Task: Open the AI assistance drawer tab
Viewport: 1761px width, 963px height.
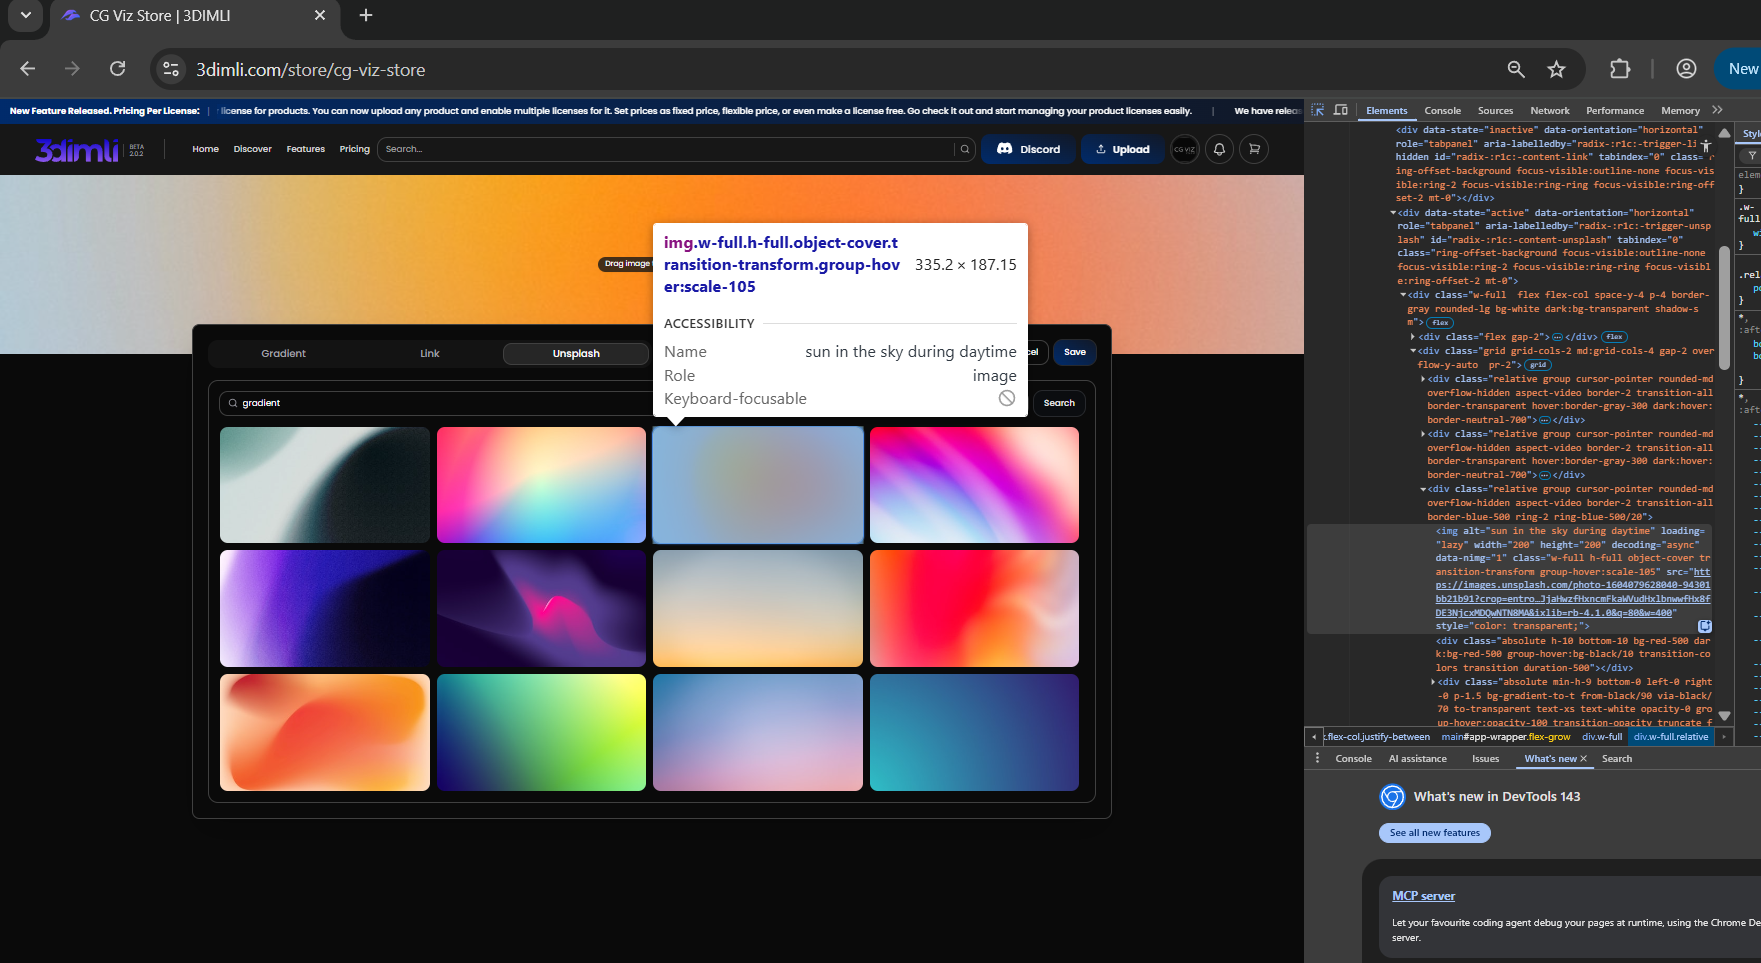Action: 1418,759
